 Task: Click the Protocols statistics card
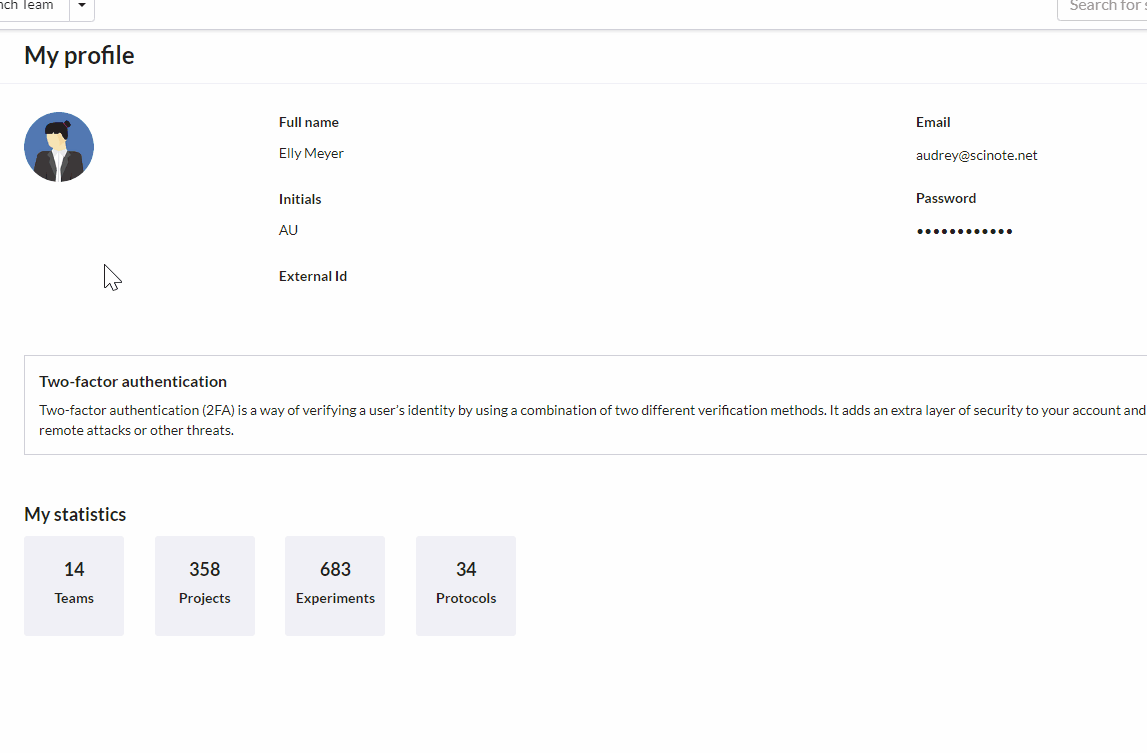click(x=466, y=585)
